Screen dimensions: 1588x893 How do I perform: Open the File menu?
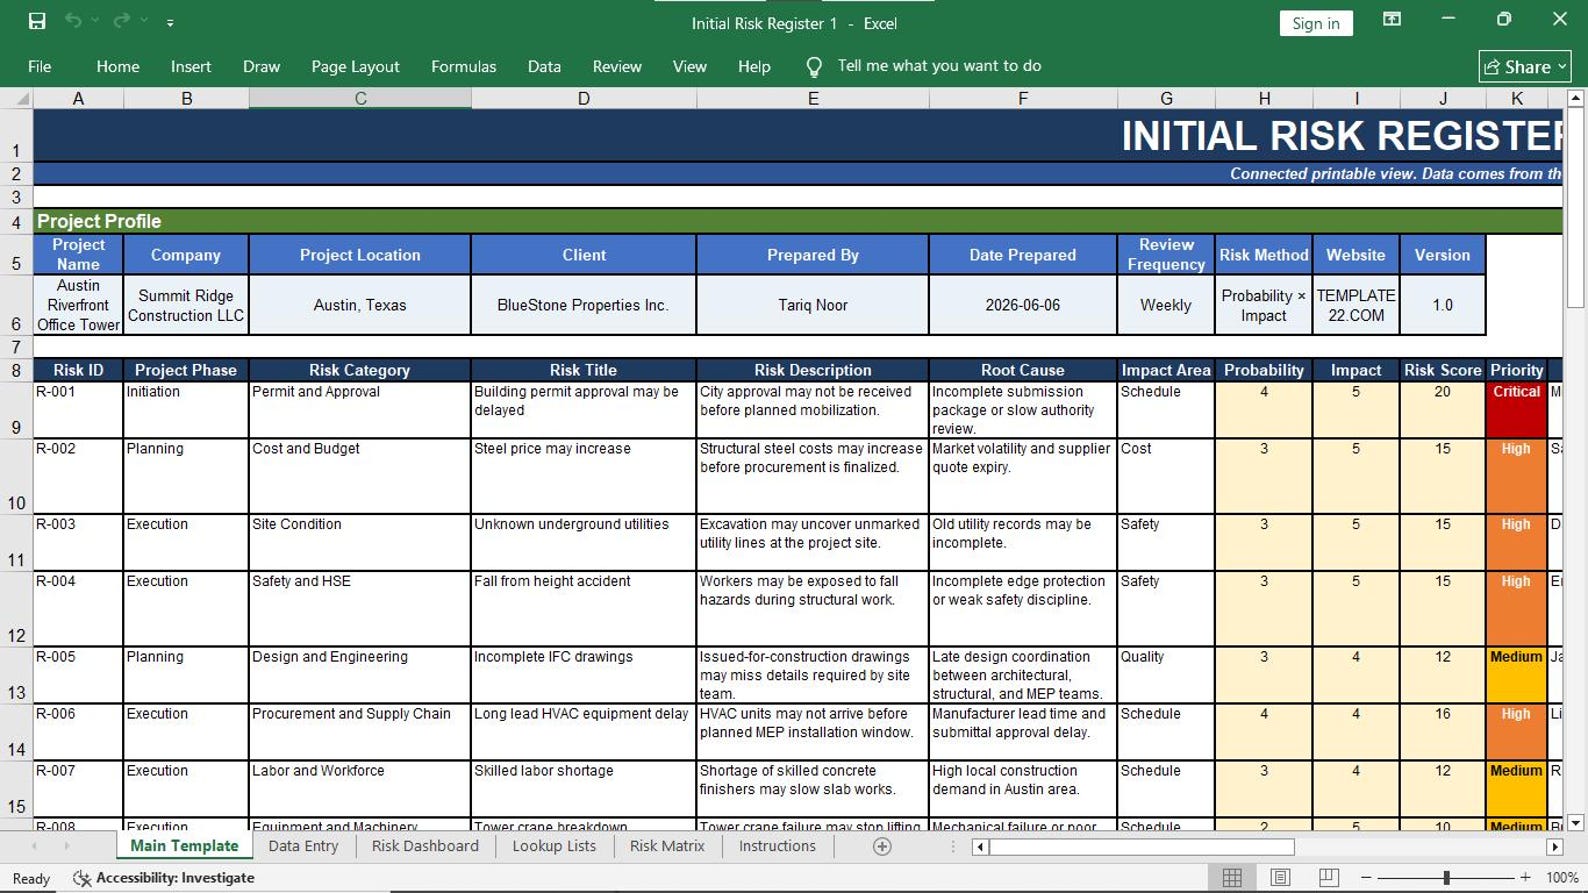40,67
